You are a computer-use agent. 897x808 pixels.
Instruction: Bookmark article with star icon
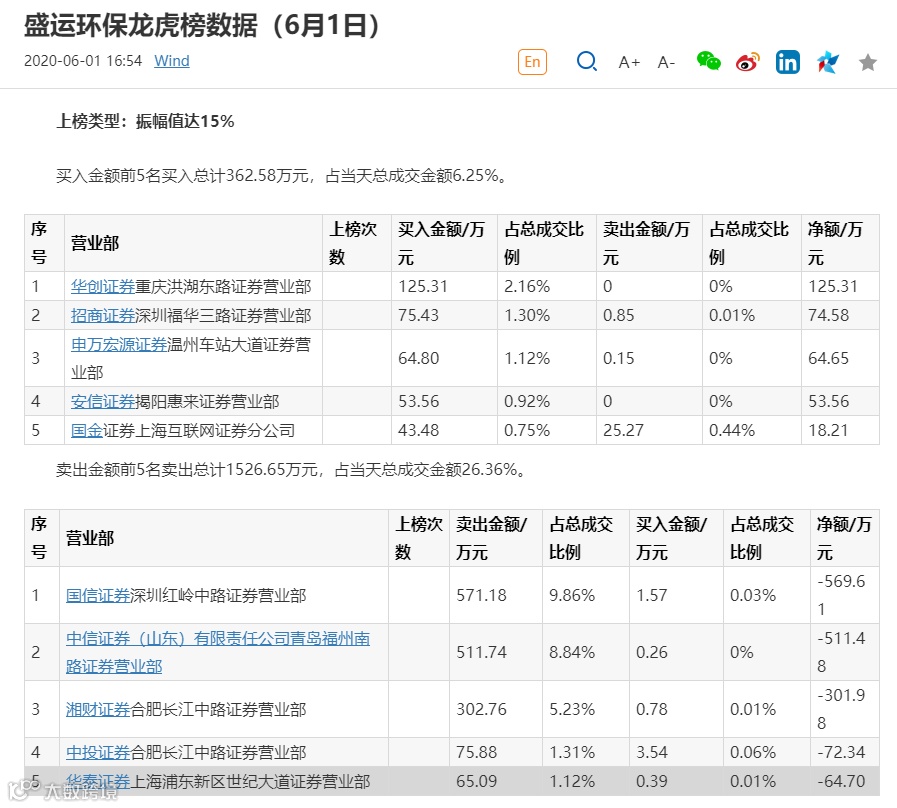[868, 62]
